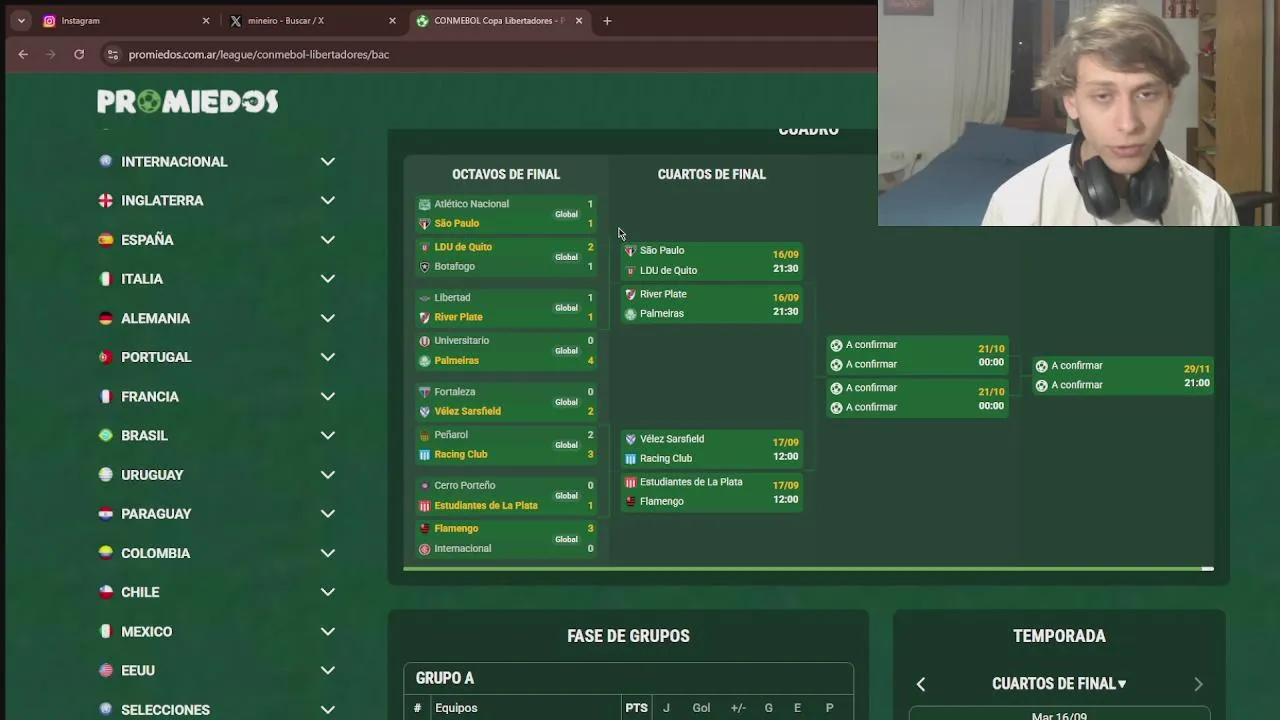The width and height of the screenshot is (1280, 720).
Task: Click Libertad vs River Plate tie
Action: click(x=506, y=307)
